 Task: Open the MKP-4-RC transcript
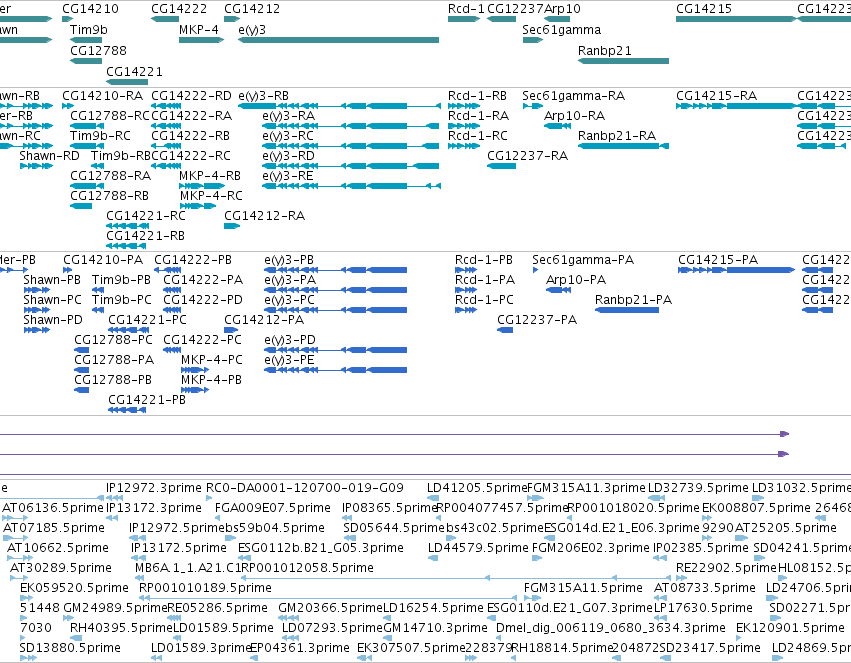(211, 196)
